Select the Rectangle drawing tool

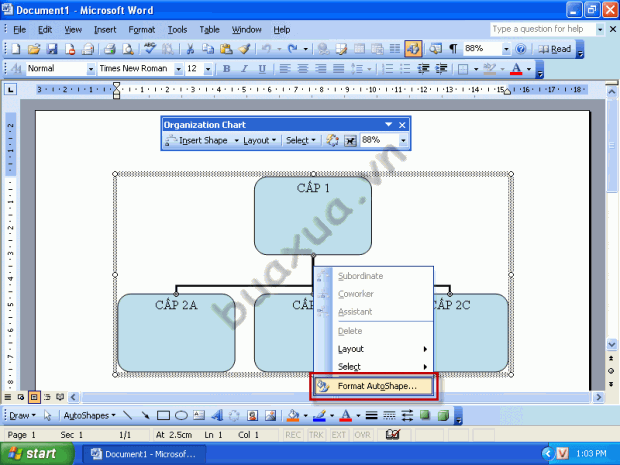(163, 415)
